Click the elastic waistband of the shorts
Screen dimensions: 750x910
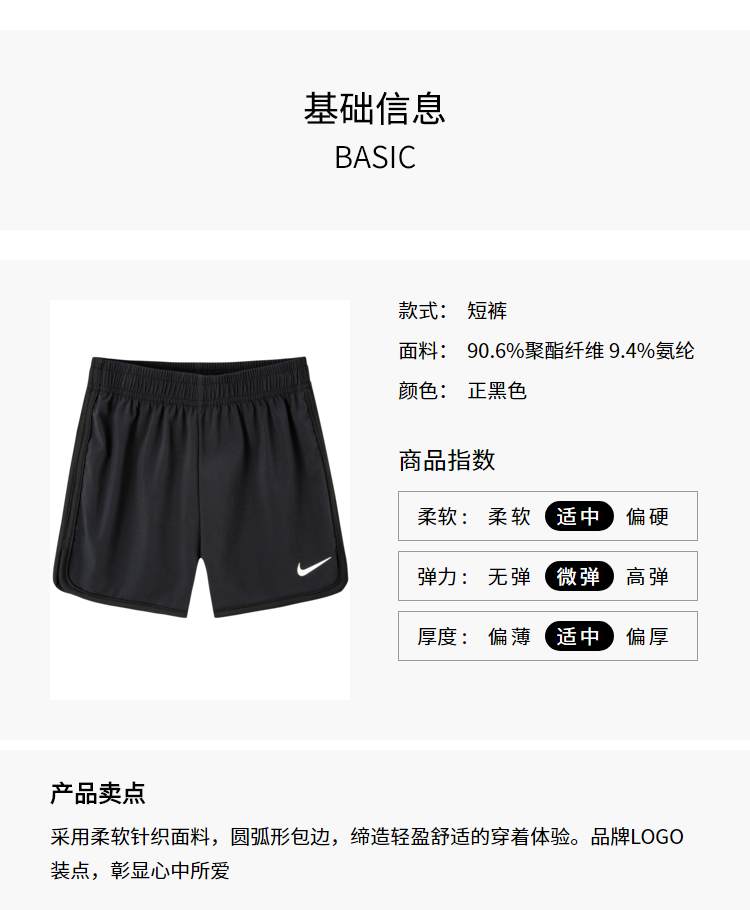(x=199, y=376)
